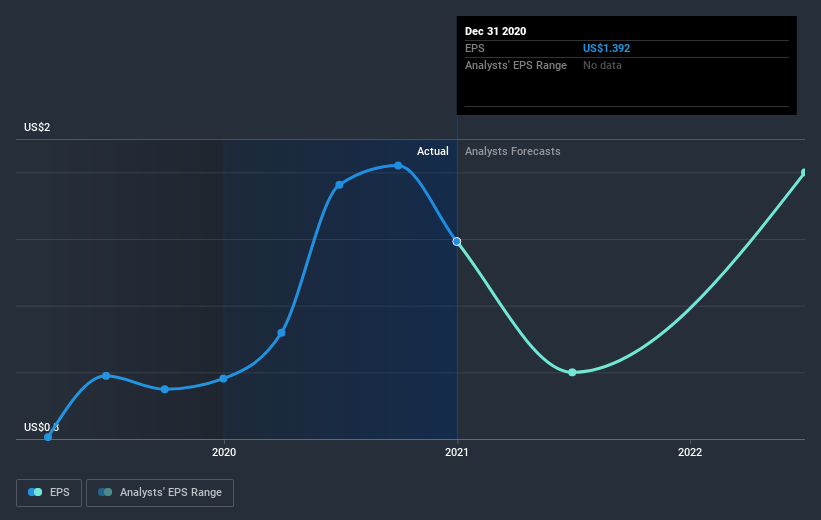Click the EPS data point at the start of 2020
Image resolution: width=821 pixels, height=520 pixels.
(x=224, y=379)
